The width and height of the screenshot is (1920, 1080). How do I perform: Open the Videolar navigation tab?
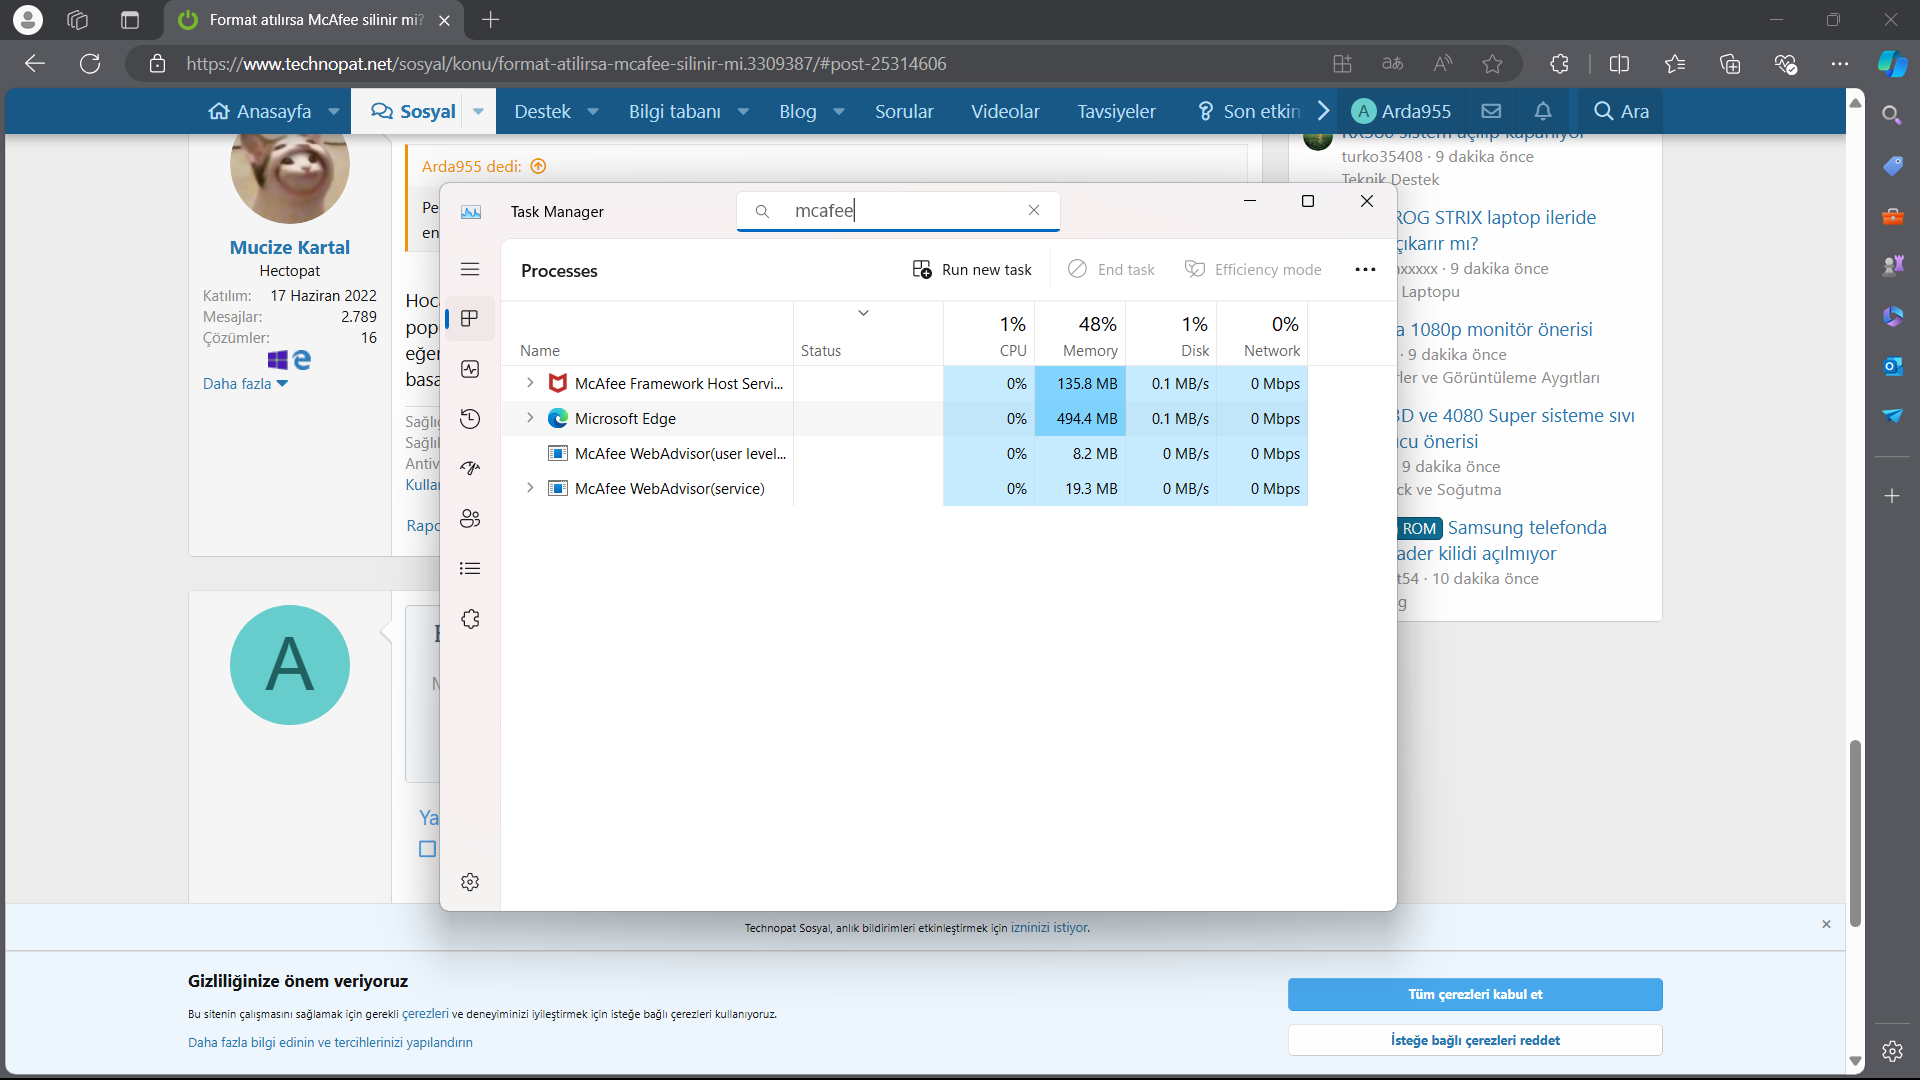[x=1004, y=112]
